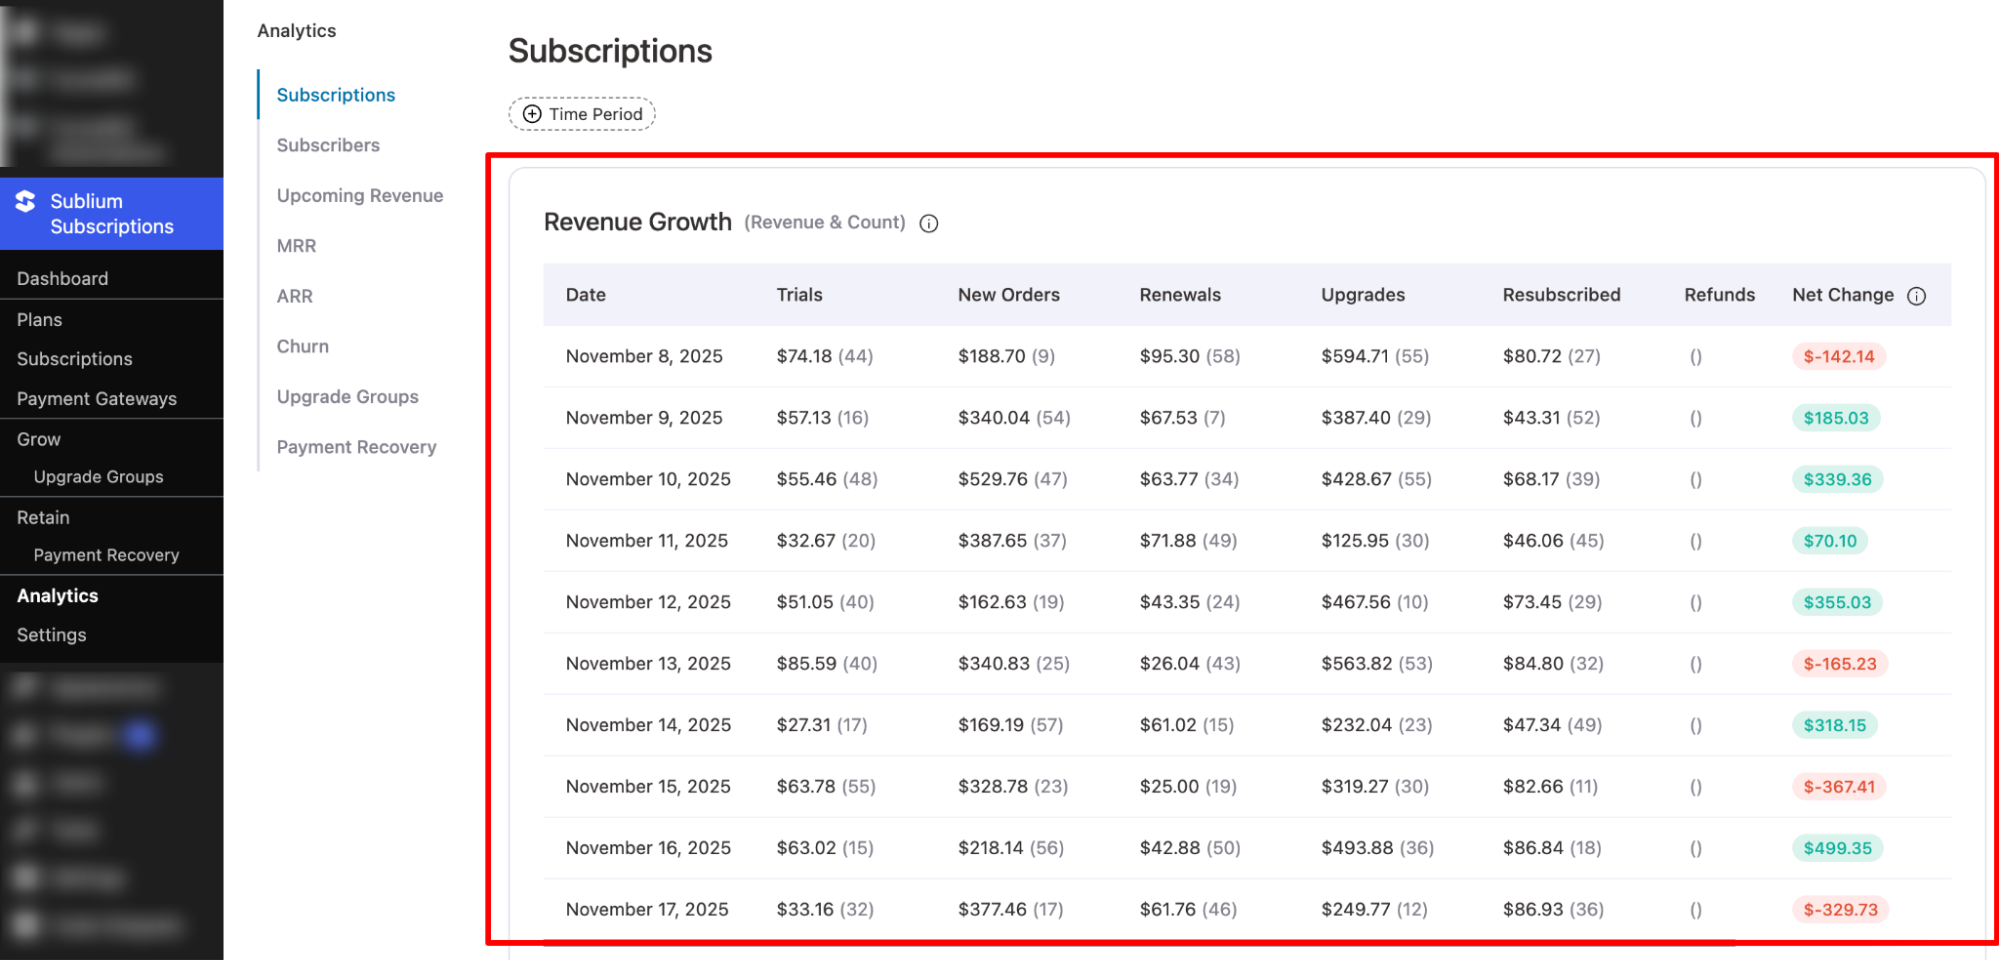
Task: Open the Revenue Growth info tooltip
Action: [928, 223]
